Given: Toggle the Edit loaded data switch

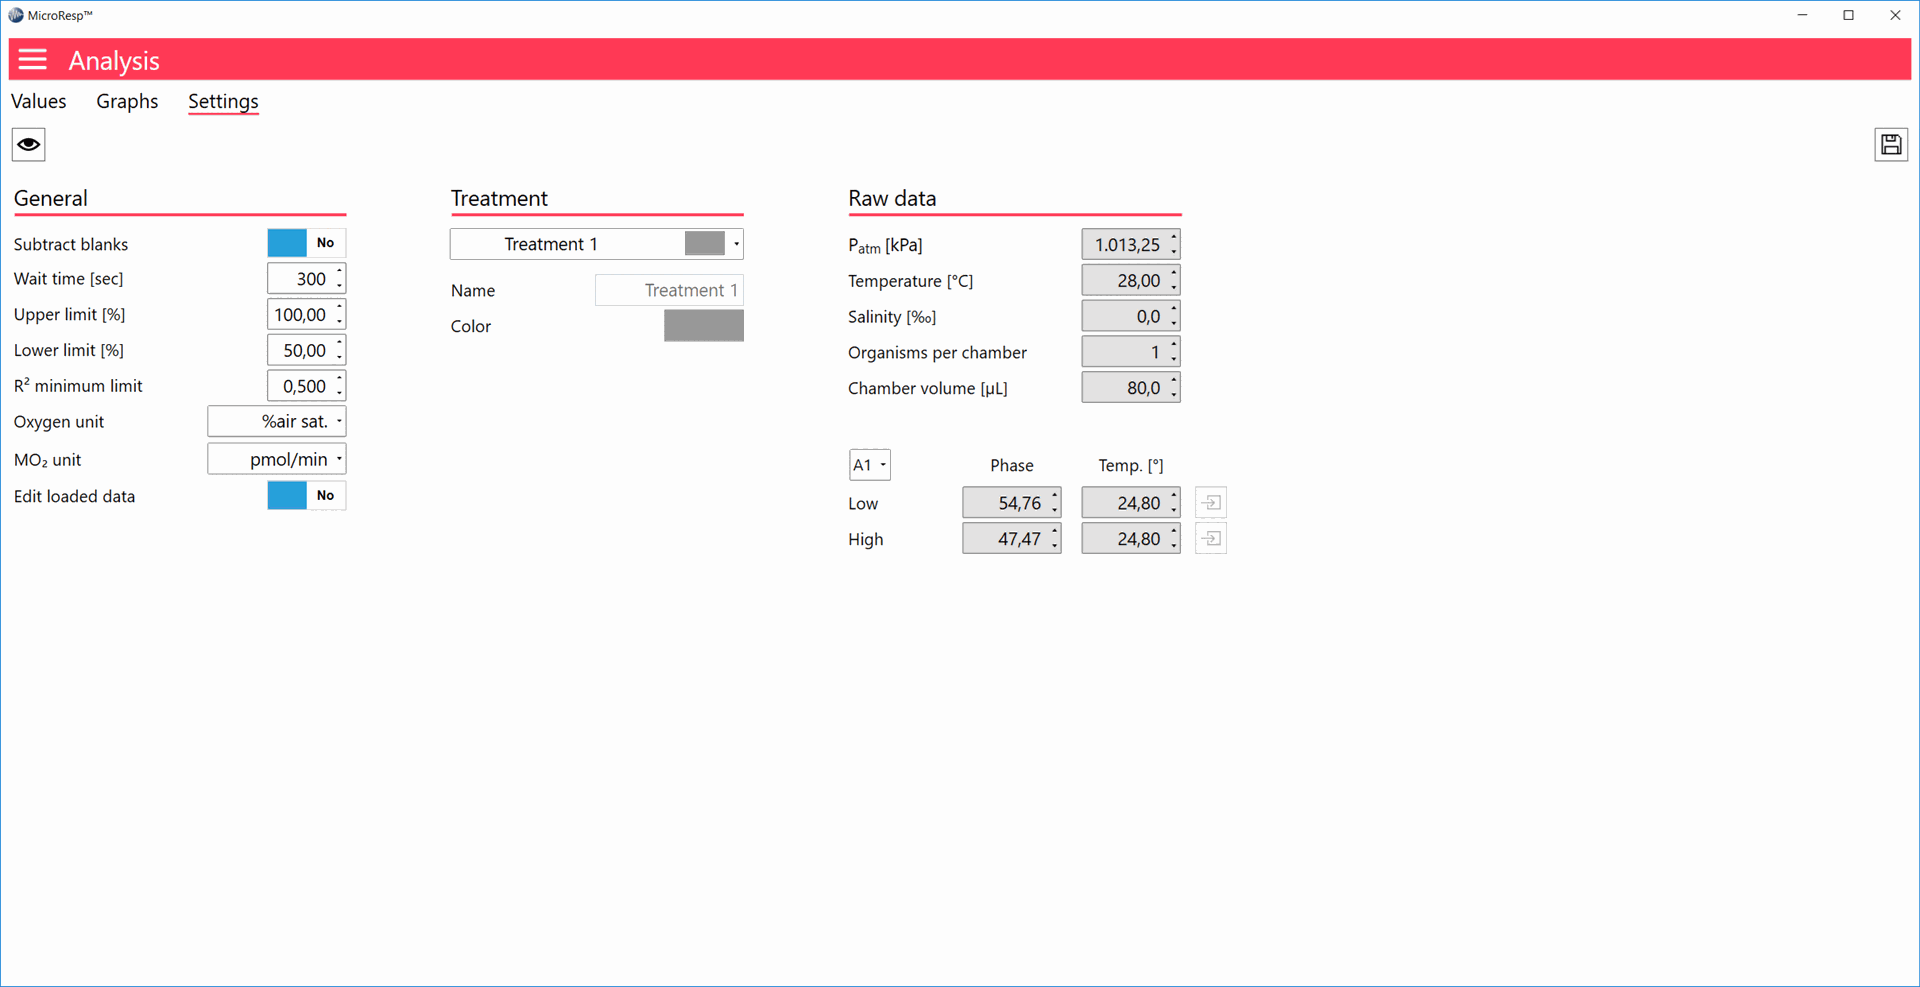Looking at the screenshot, I should [x=306, y=496].
